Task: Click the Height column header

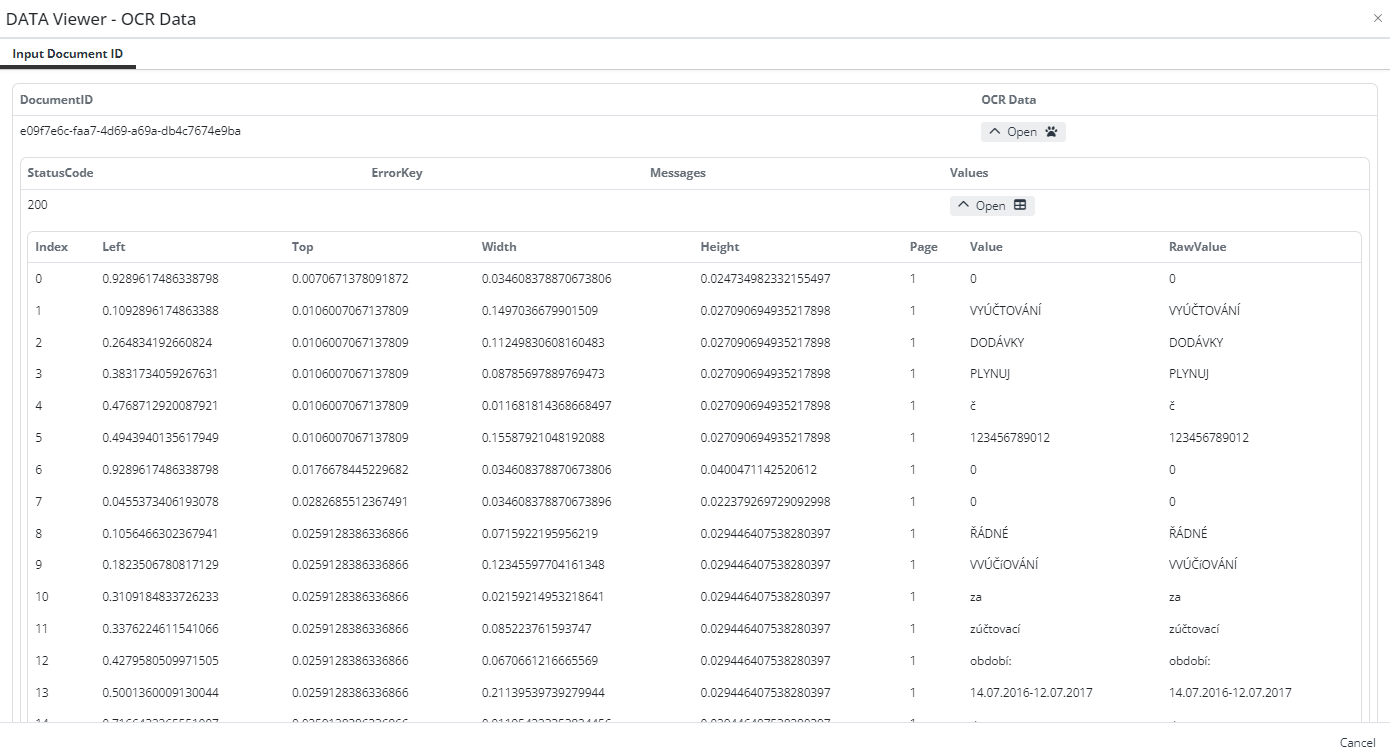Action: (720, 247)
